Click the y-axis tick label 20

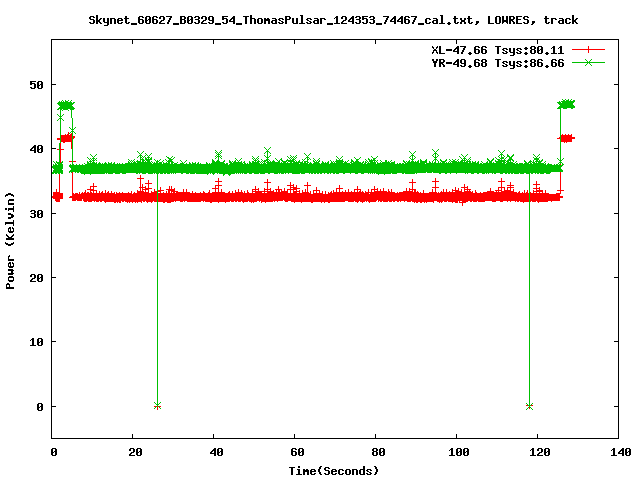coord(36,278)
